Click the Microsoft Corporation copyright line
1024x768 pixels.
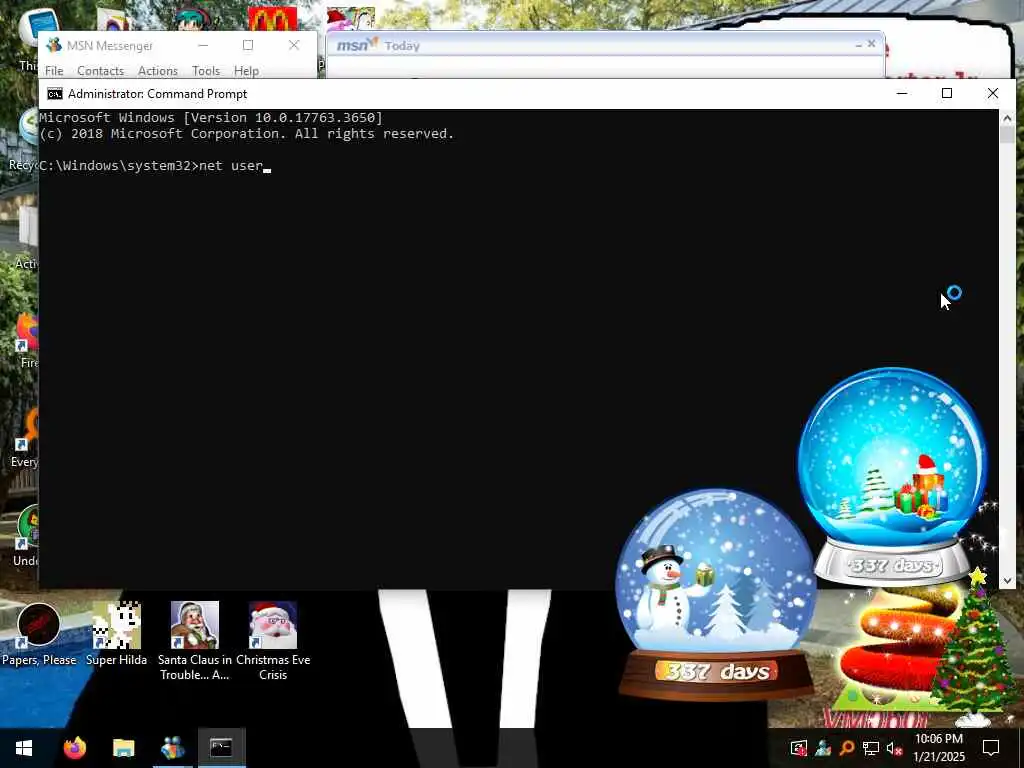tap(247, 134)
